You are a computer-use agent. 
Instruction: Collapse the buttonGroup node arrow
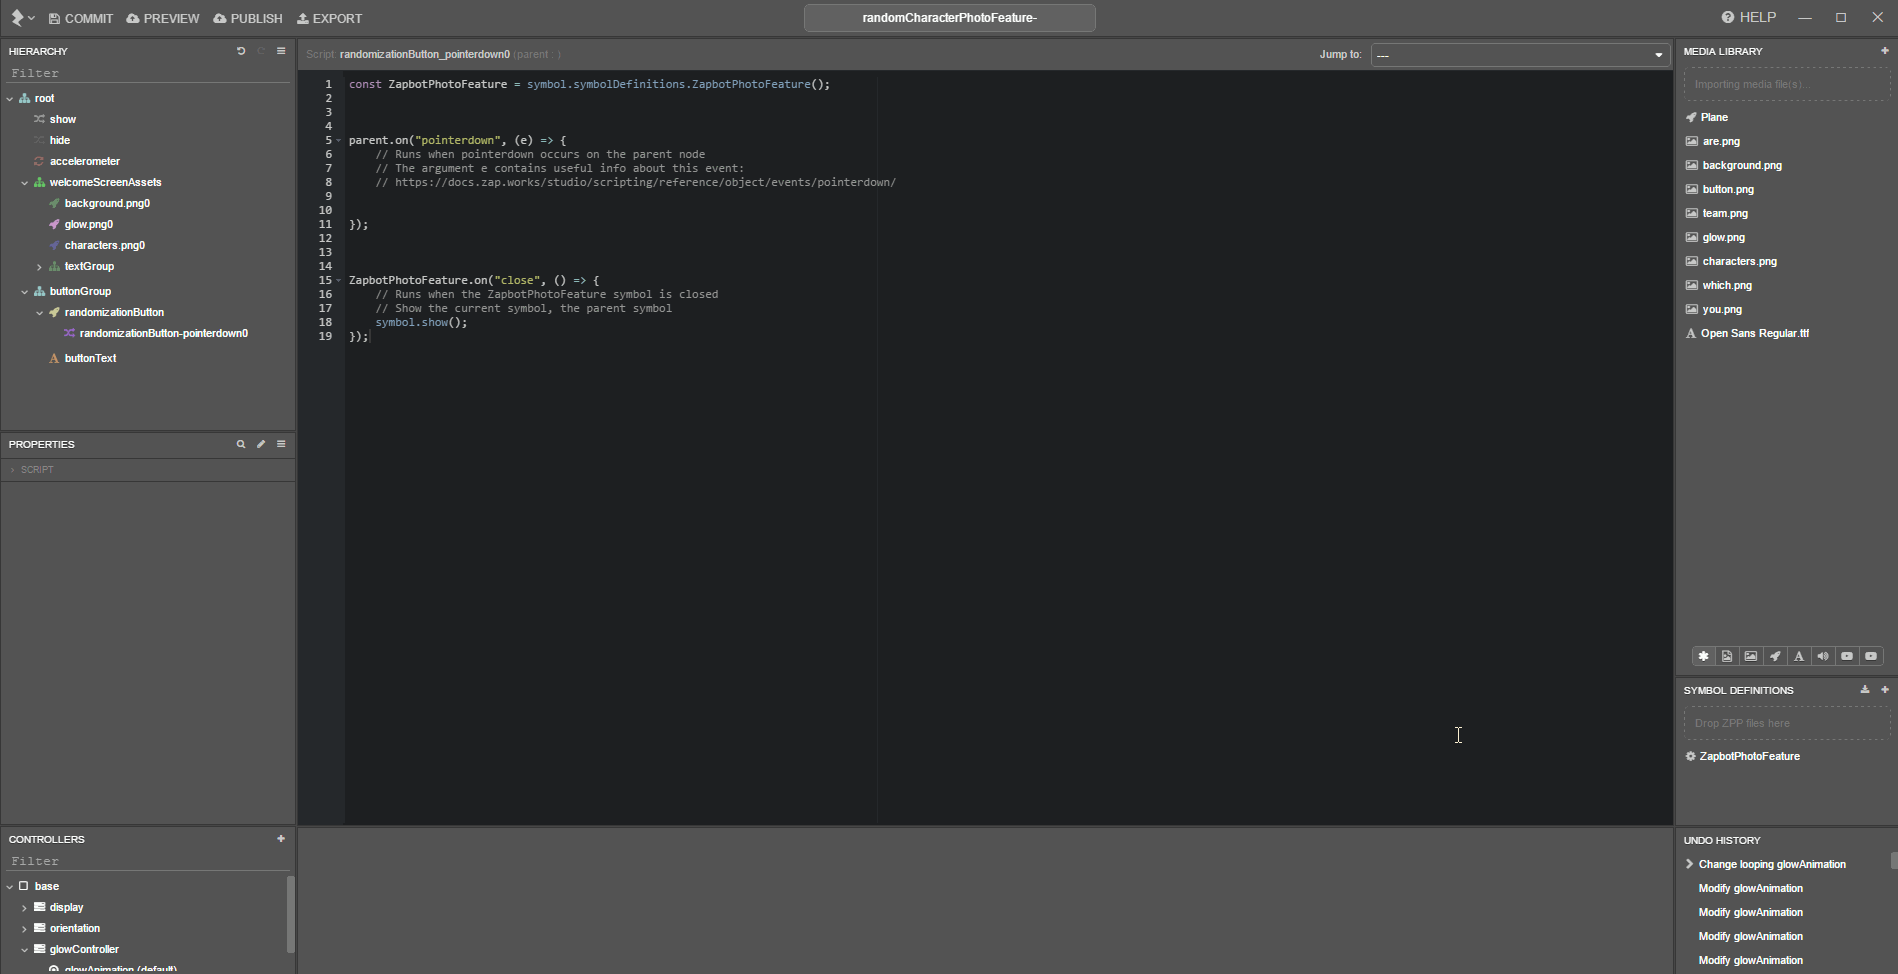[25, 291]
